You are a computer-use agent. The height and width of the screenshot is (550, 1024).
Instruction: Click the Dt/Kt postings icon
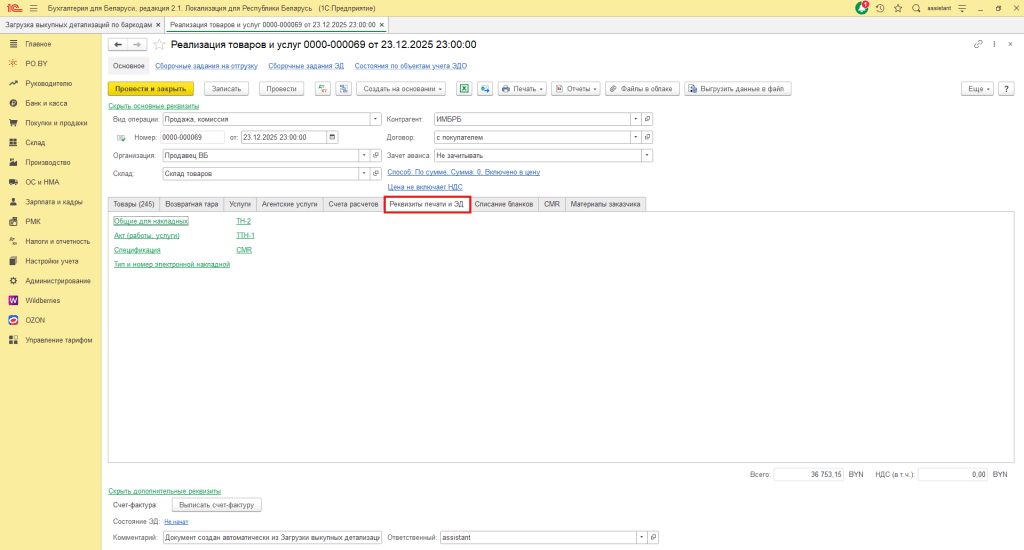pyautogui.click(x=322, y=89)
